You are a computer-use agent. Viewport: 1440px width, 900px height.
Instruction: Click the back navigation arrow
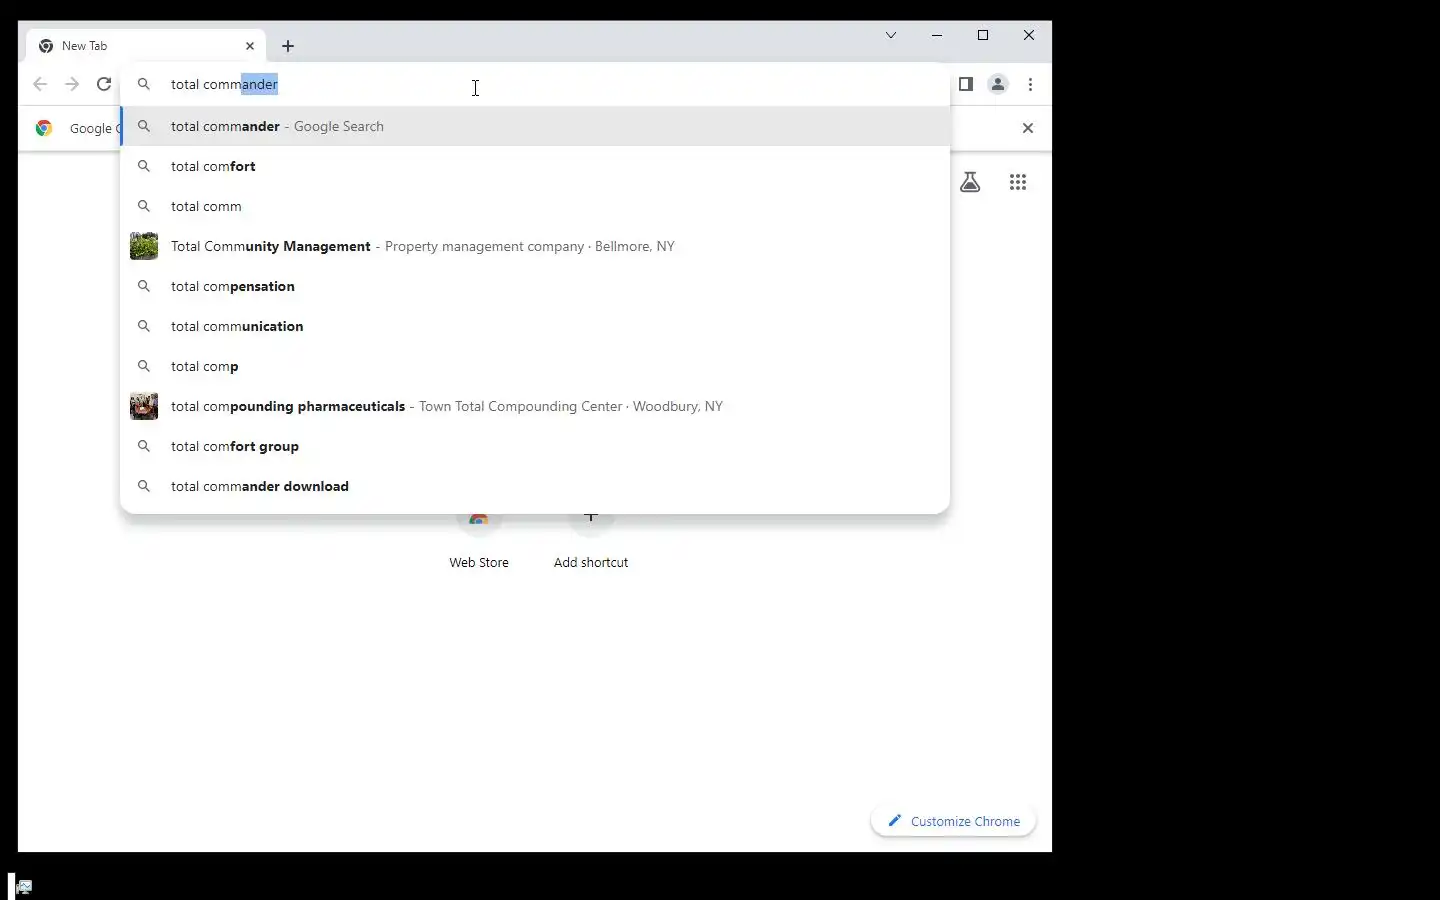pos(40,84)
